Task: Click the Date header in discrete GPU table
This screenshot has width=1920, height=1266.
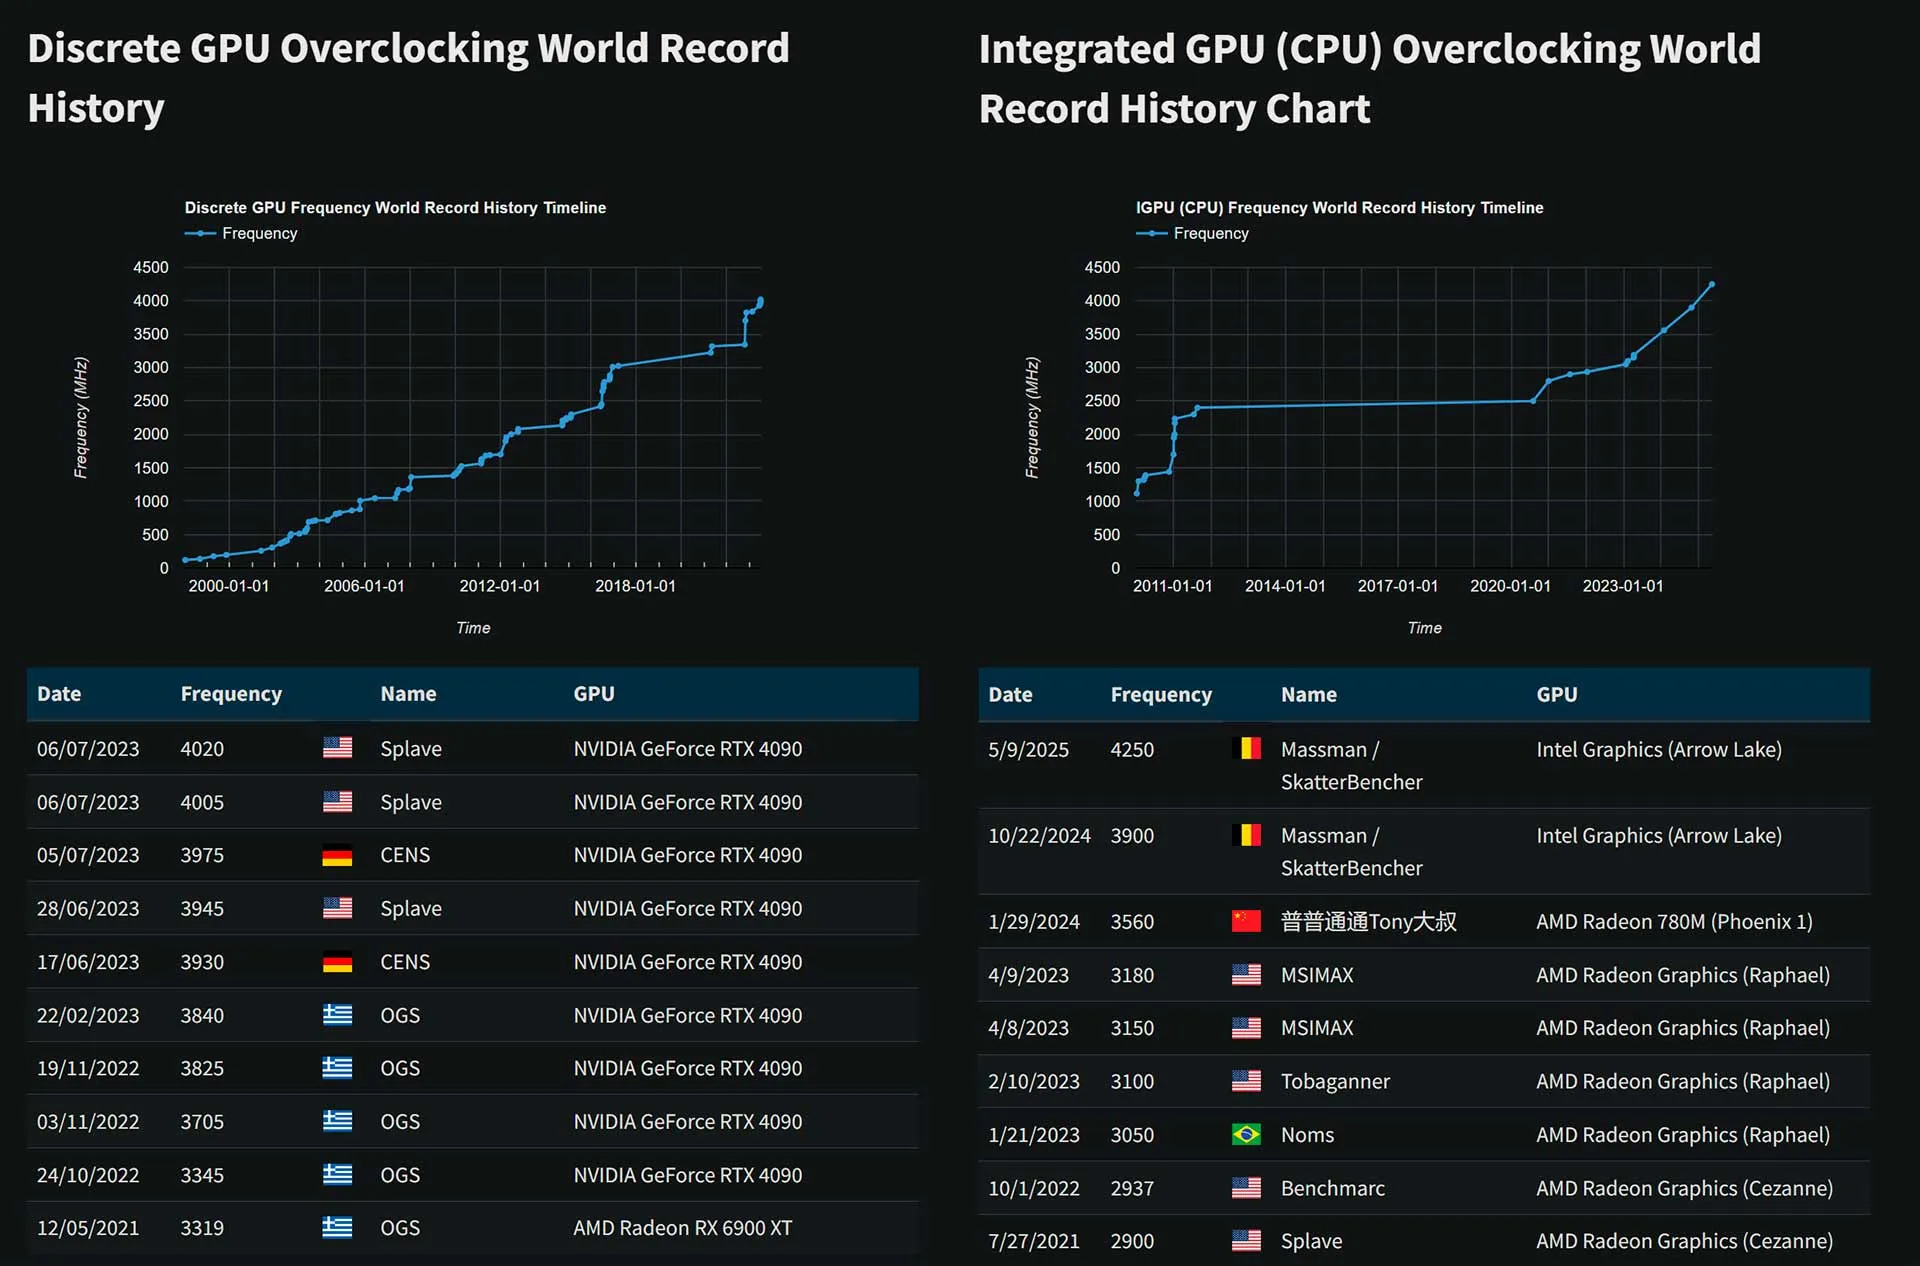Action: [59, 694]
